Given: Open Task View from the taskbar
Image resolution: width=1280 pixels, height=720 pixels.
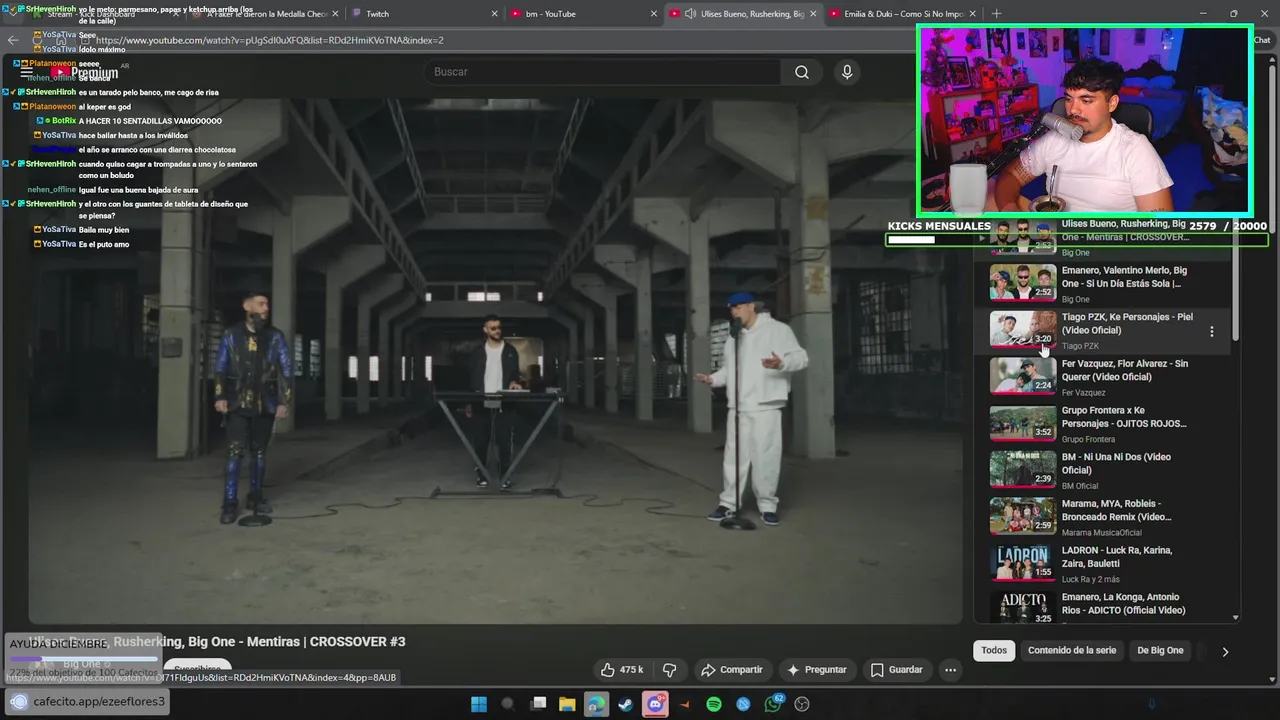Looking at the screenshot, I should 538,704.
